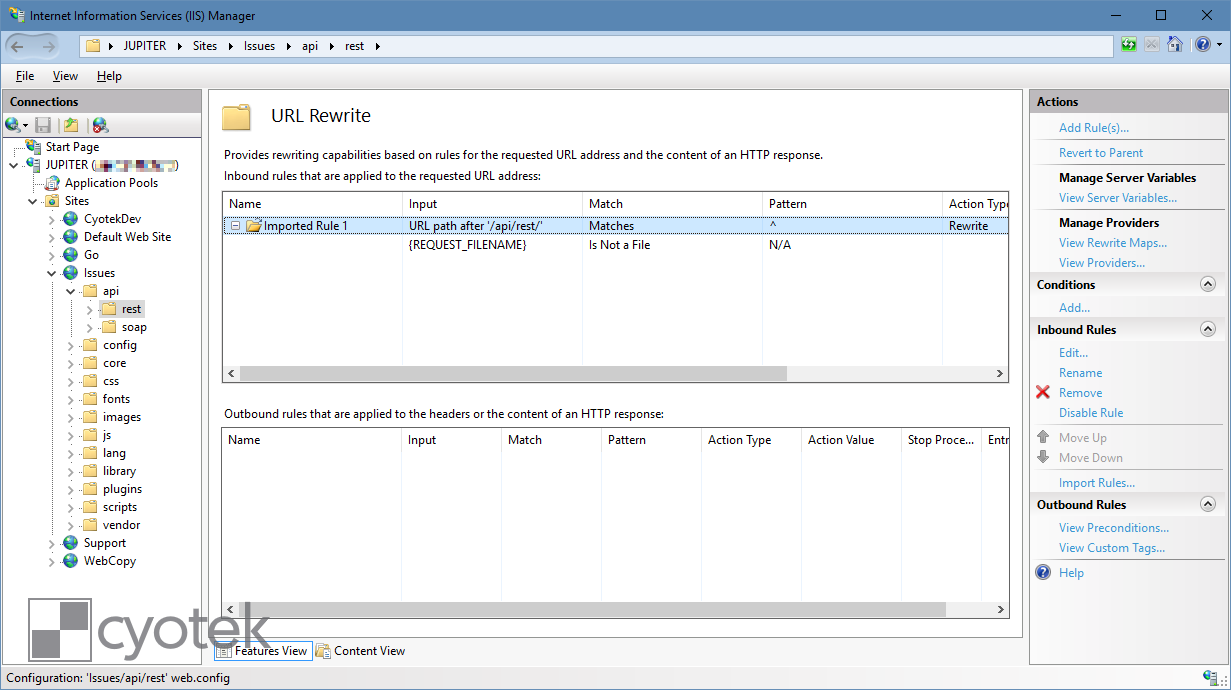Expand the CyotekDev site node
Screen dimensions: 1231x690
click(x=51, y=219)
